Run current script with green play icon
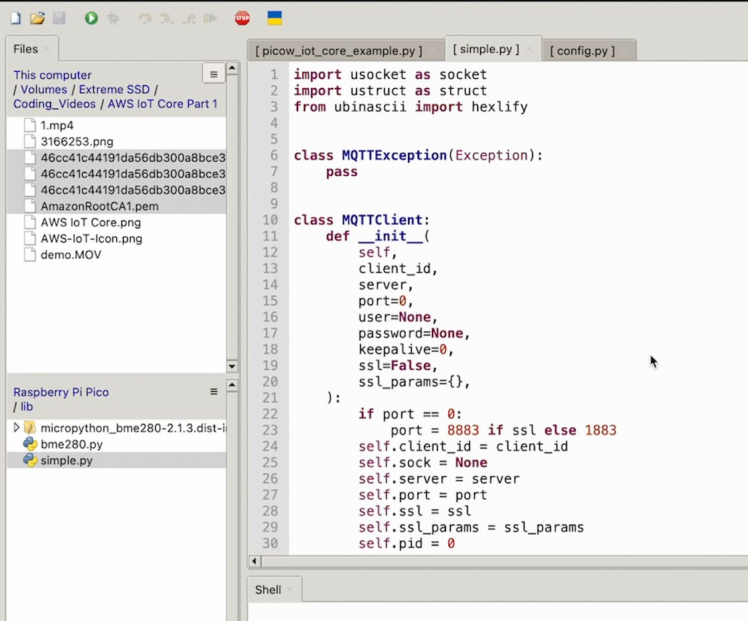Image resolution: width=748 pixels, height=621 pixels. (91, 18)
